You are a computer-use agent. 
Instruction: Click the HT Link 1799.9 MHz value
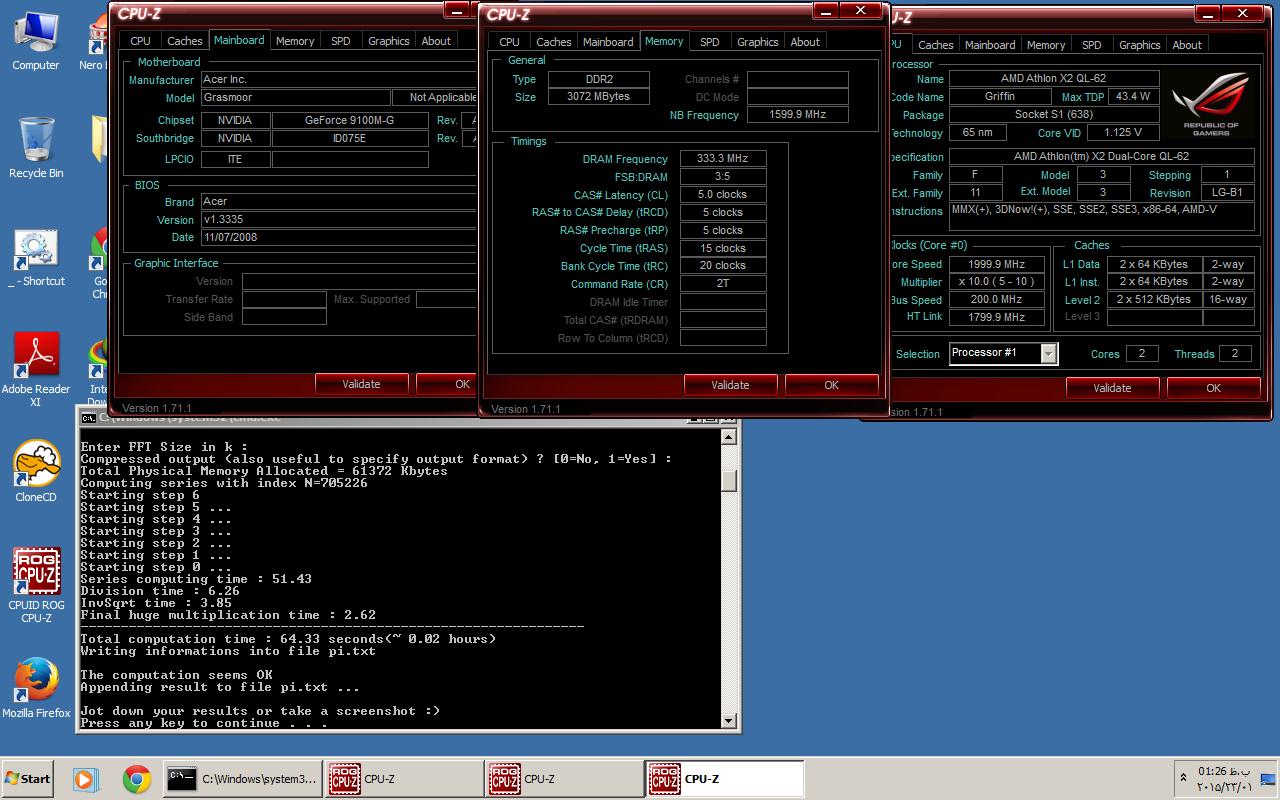point(997,318)
